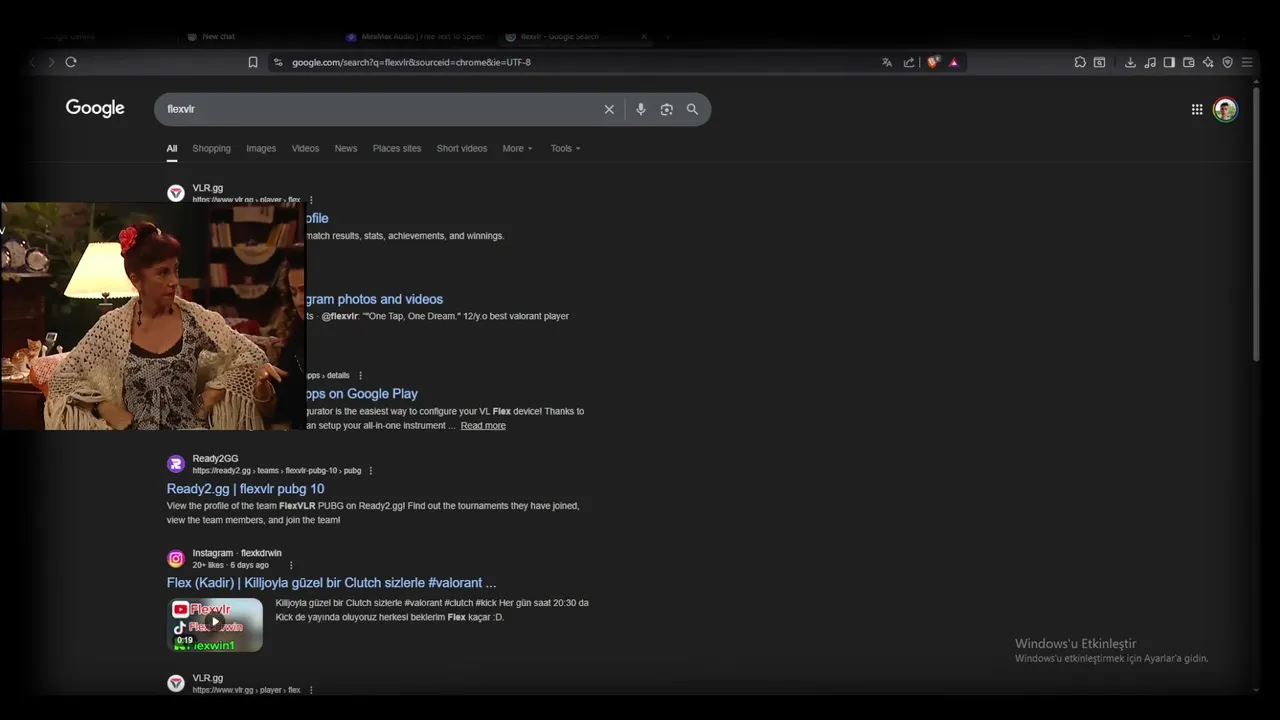Open the Google account profile avatar
This screenshot has width=1280, height=720.
[x=1225, y=109]
